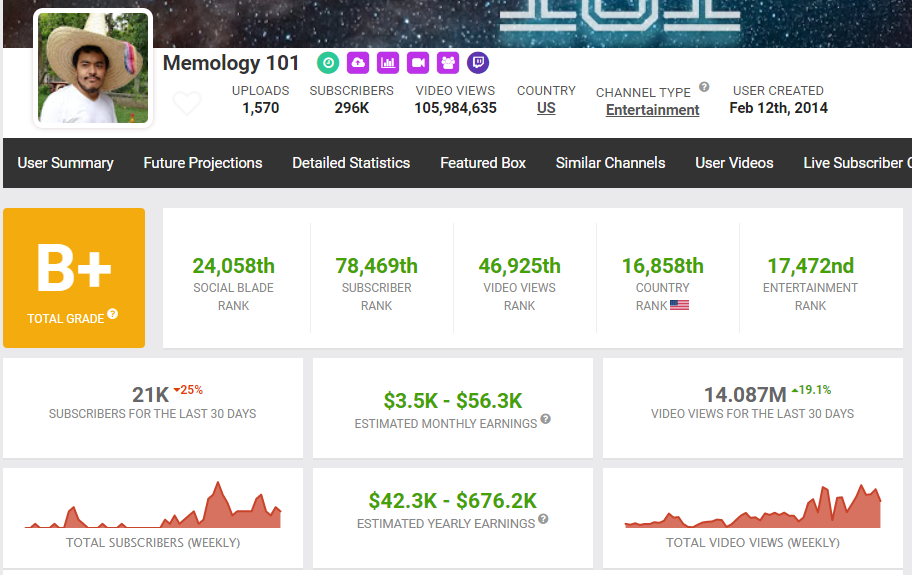This screenshot has height=575, width=912.
Task: Click the 21K subscribers last 30 days
Action: click(150, 395)
